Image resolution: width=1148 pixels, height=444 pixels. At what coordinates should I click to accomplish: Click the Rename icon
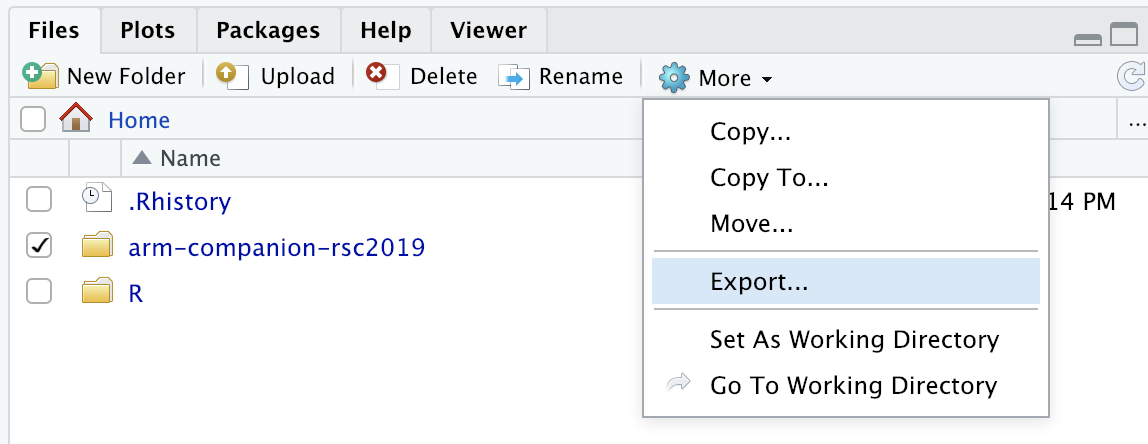[514, 76]
